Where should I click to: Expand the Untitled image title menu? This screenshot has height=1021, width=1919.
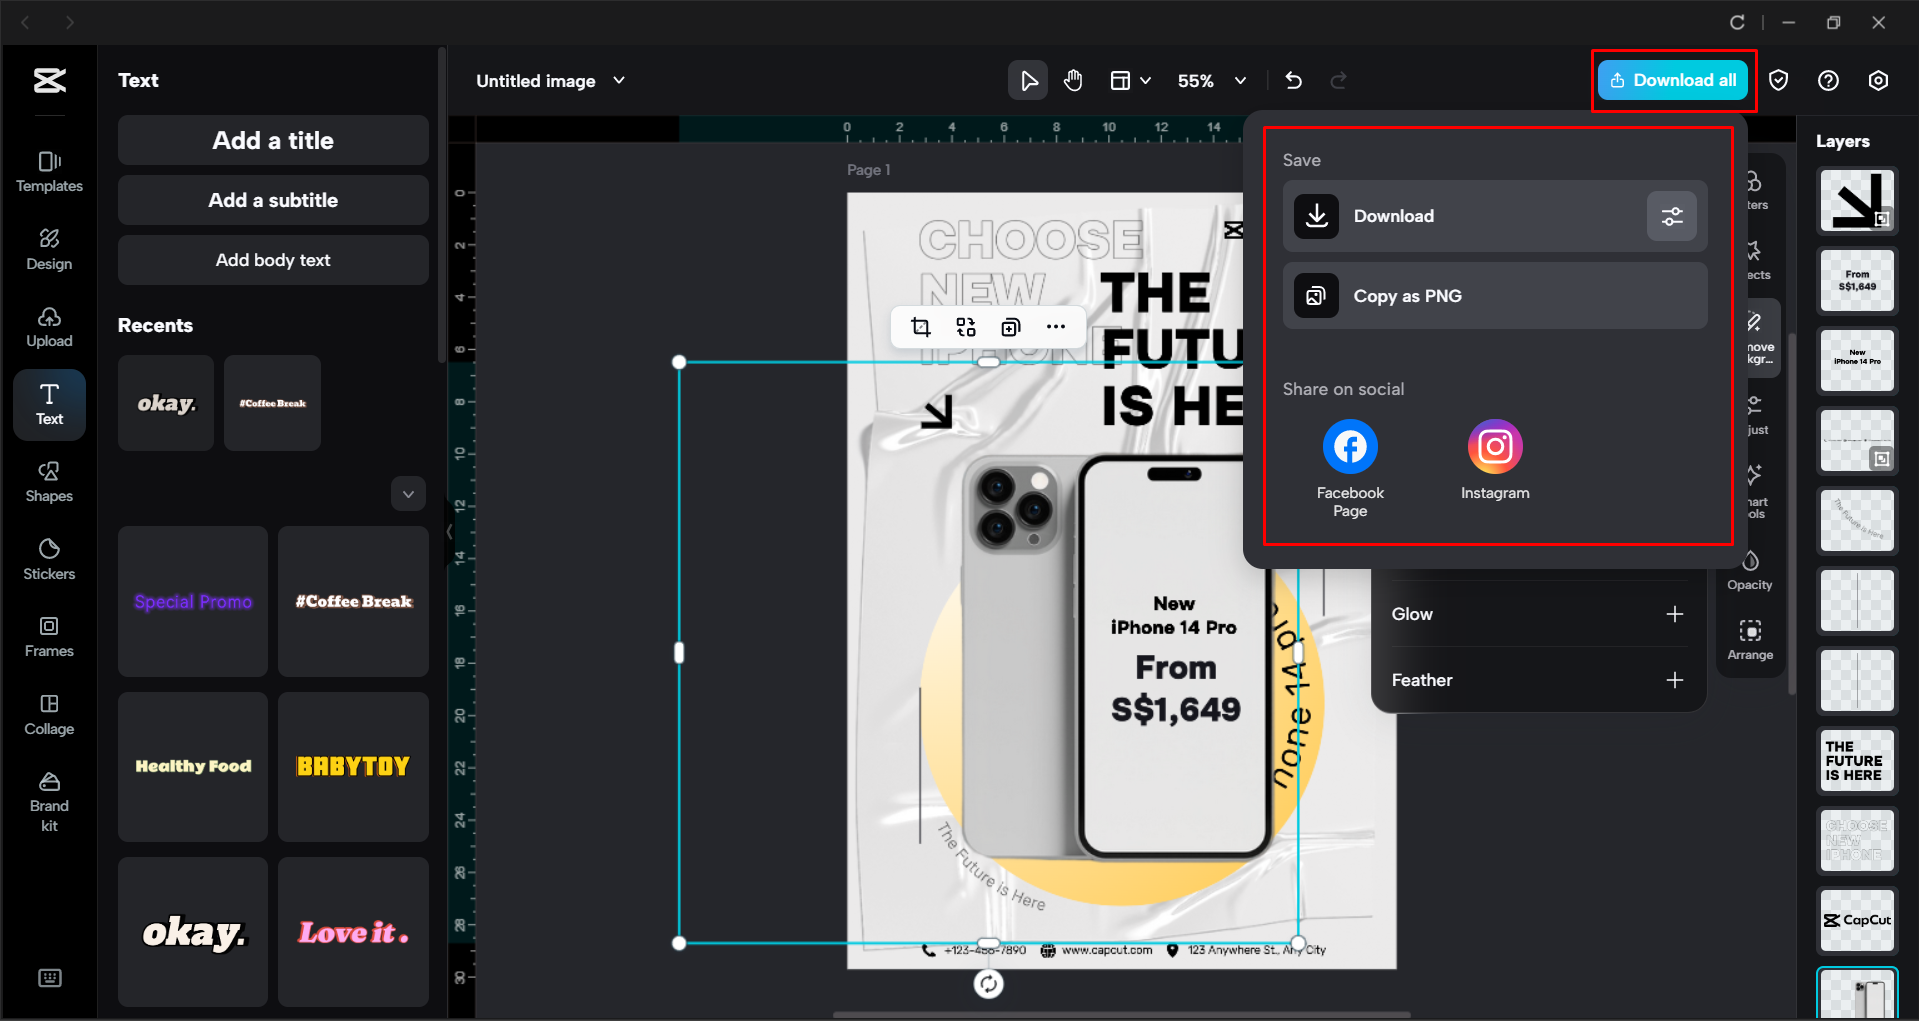tap(619, 80)
